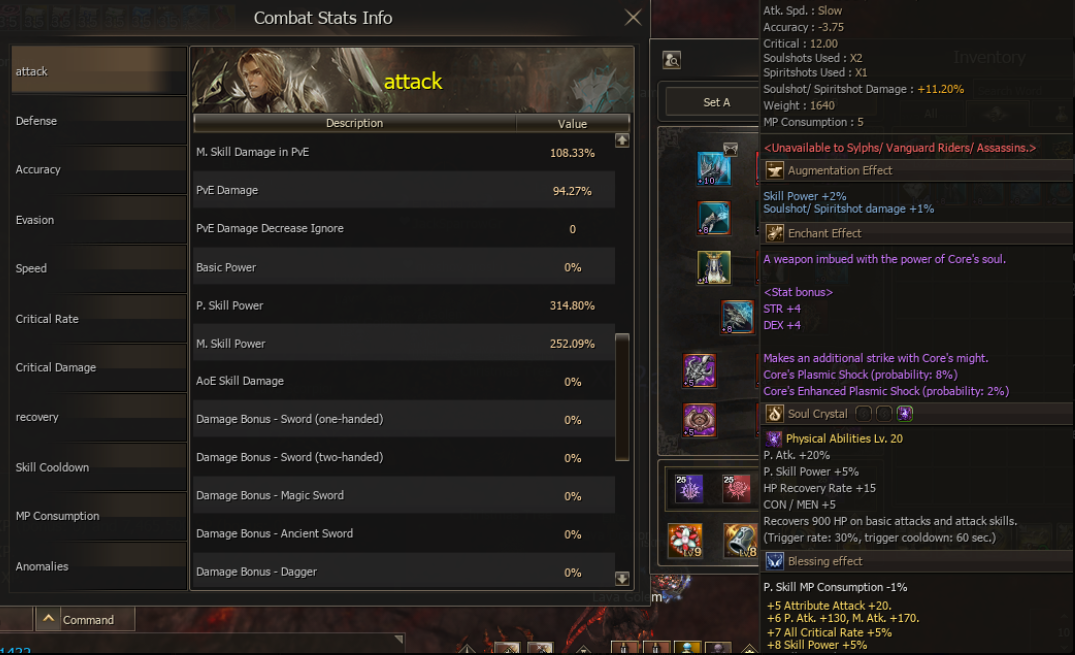Screen dimensions: 1075x655
Task: Open the Skill Cooldown tab
Action: pos(99,467)
